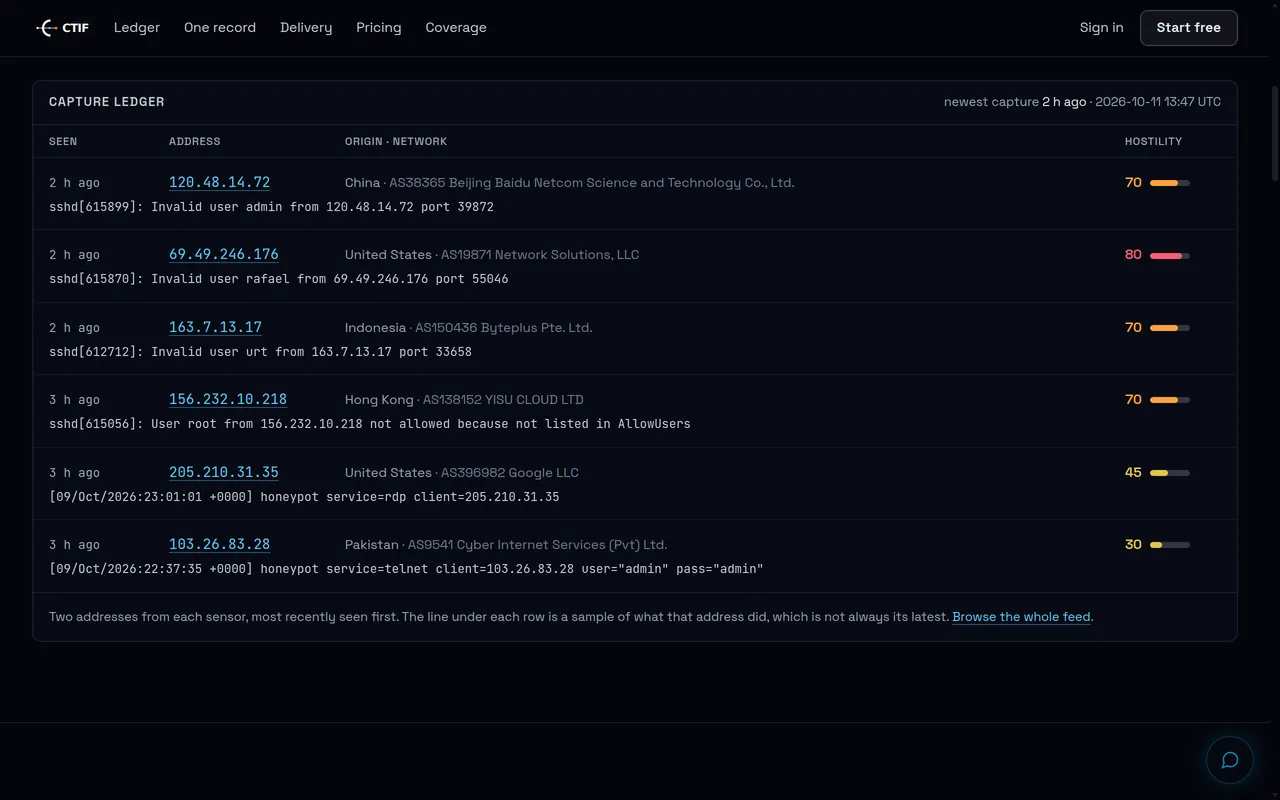1280x800 pixels.
Task: Click the Beijing Baidu Netcom origin text
Action: click(x=570, y=183)
